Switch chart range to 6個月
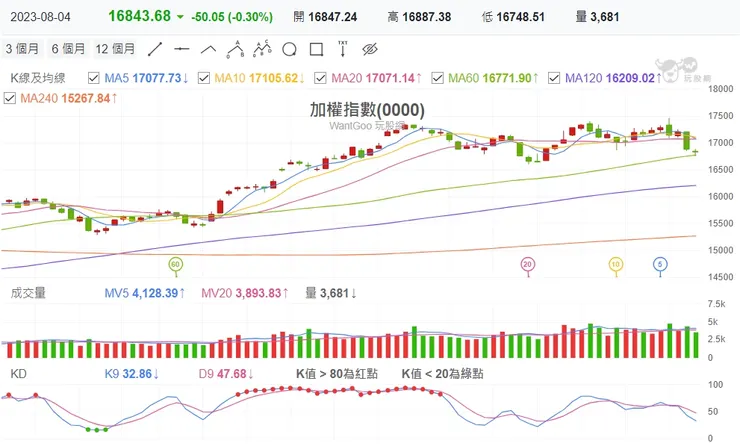The width and height of the screenshot is (740, 444). click(66, 49)
